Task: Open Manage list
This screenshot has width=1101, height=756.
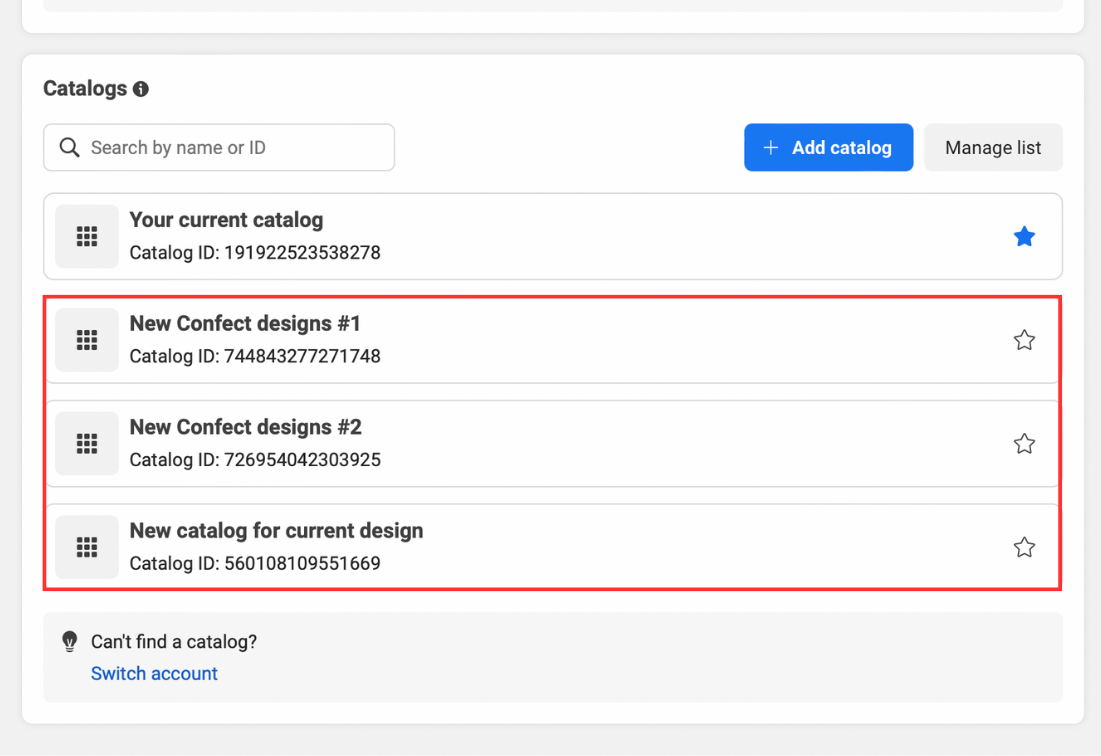Action: coord(993,148)
